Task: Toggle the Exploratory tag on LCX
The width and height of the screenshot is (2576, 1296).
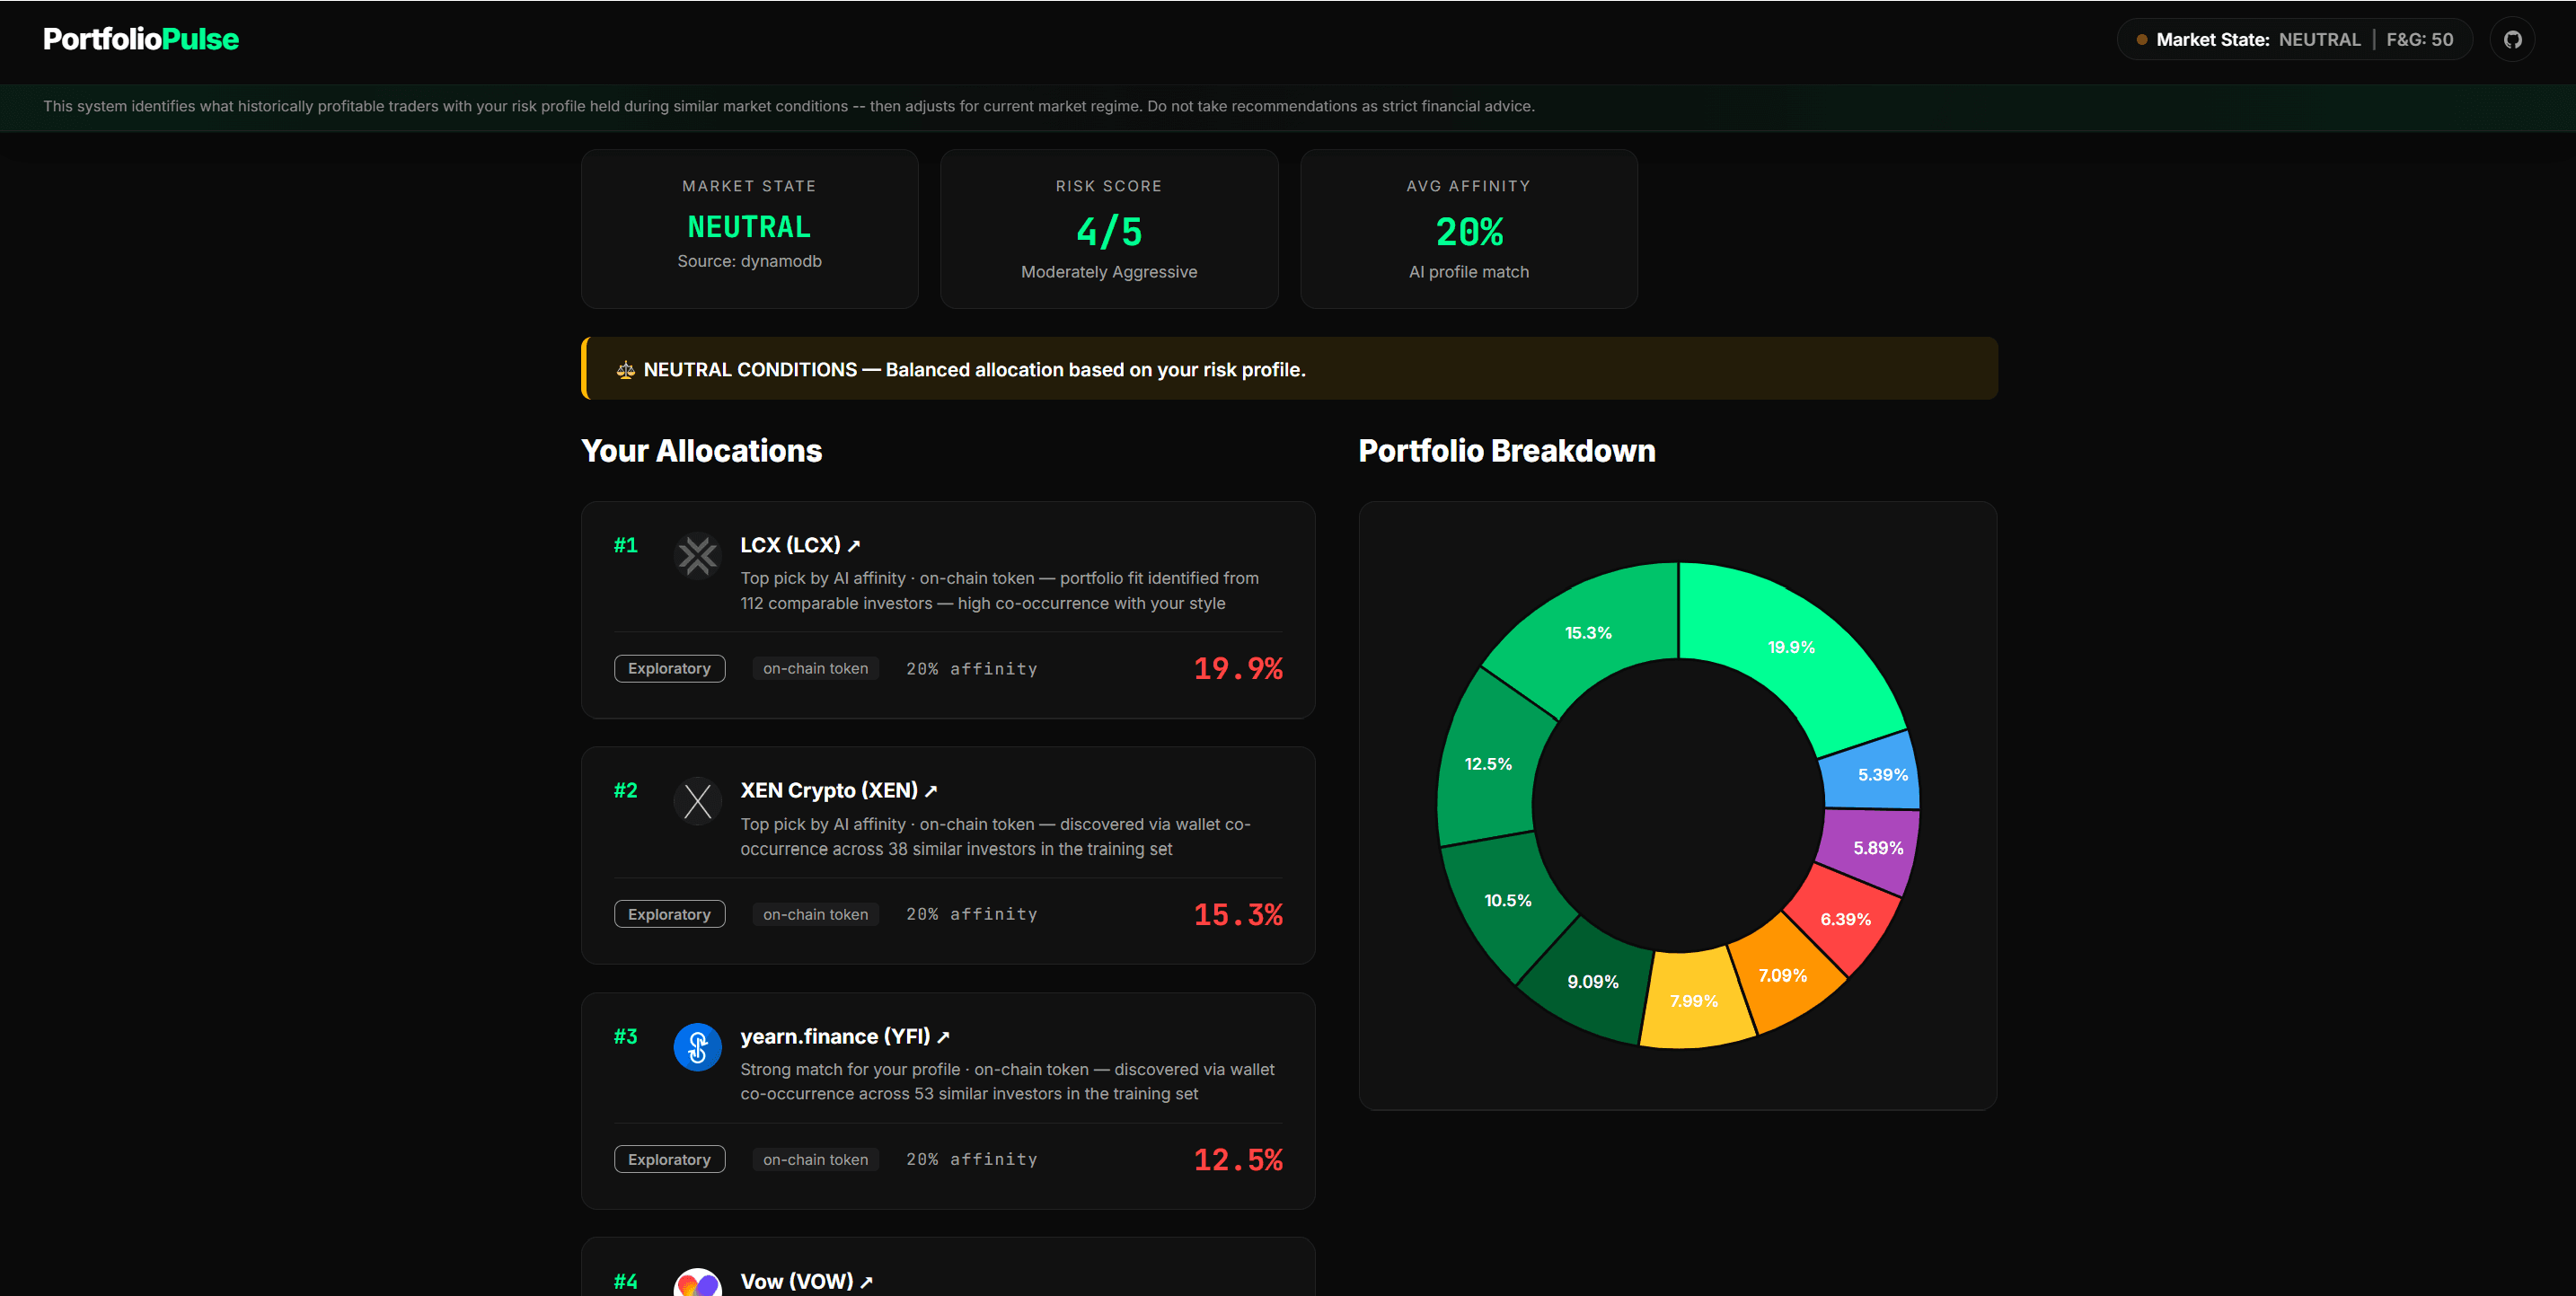Action: [669, 668]
